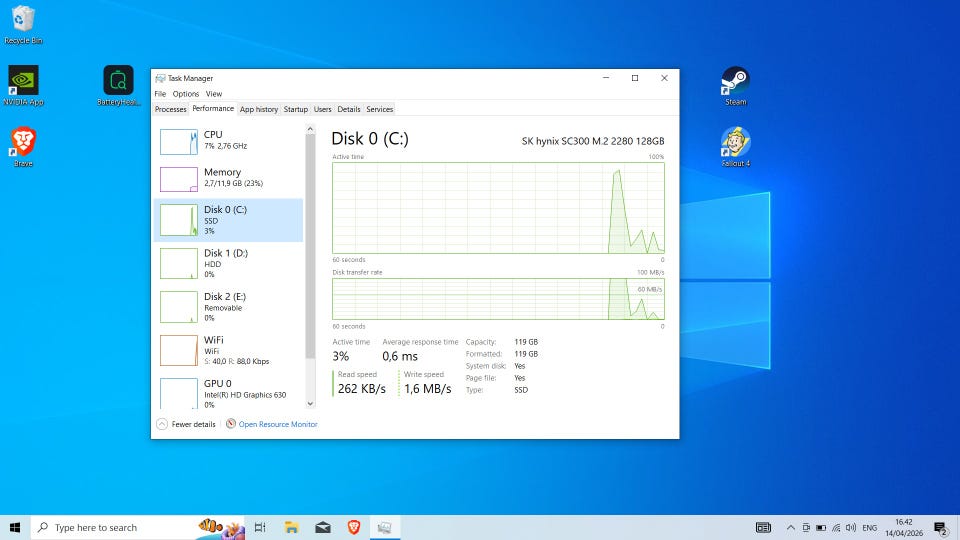Image resolution: width=960 pixels, height=540 pixels.
Task: Switch ENG input language indicator
Action: [869, 527]
